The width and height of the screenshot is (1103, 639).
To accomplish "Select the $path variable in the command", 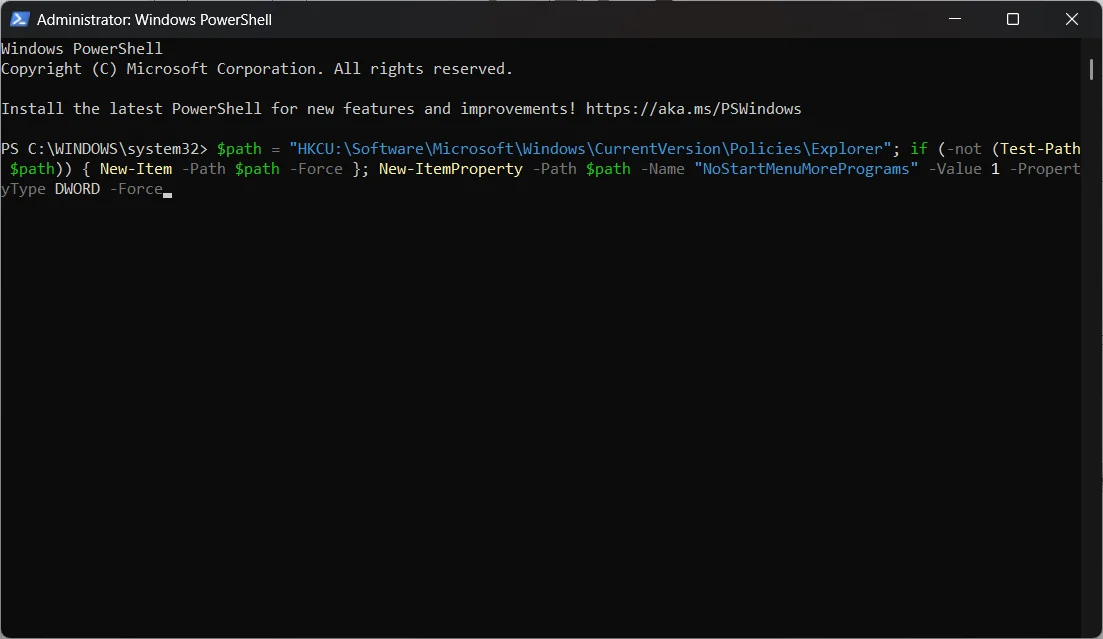I will [240, 148].
